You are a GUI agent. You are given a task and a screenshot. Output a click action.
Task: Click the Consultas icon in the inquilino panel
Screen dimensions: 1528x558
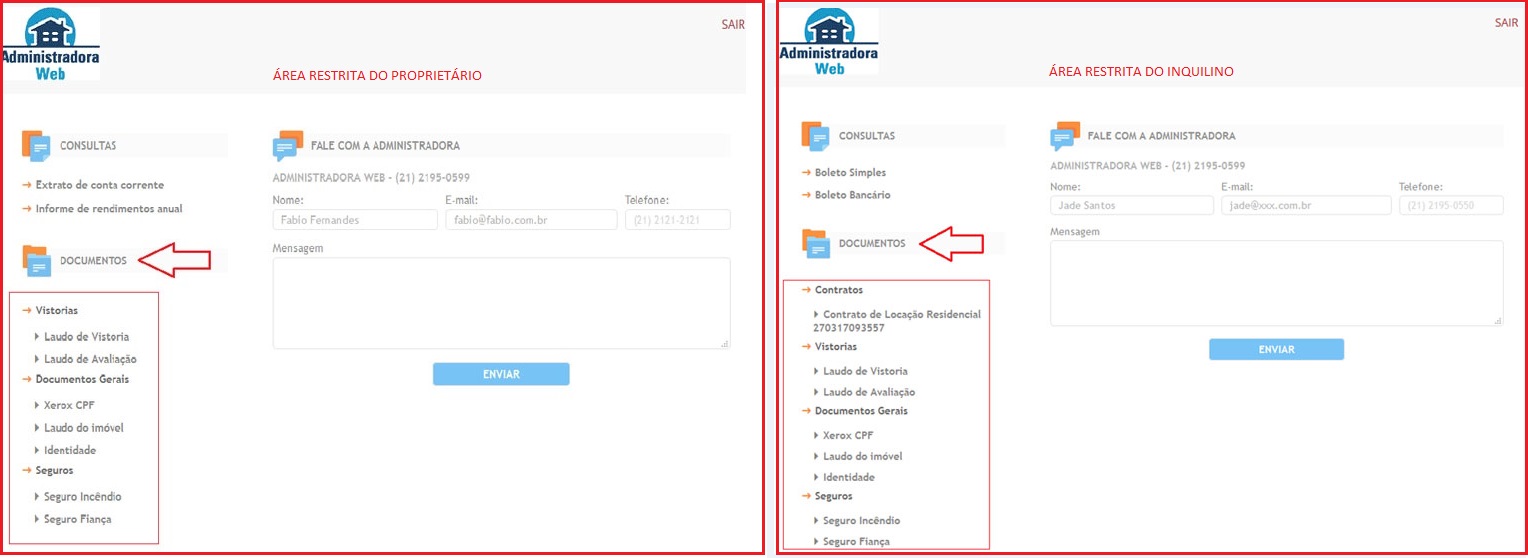pyautogui.click(x=816, y=136)
